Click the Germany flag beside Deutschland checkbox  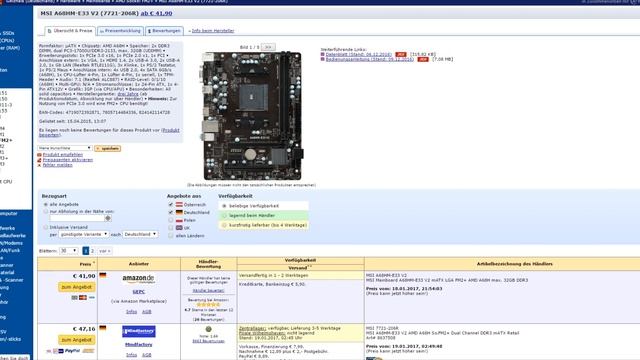pos(179,212)
